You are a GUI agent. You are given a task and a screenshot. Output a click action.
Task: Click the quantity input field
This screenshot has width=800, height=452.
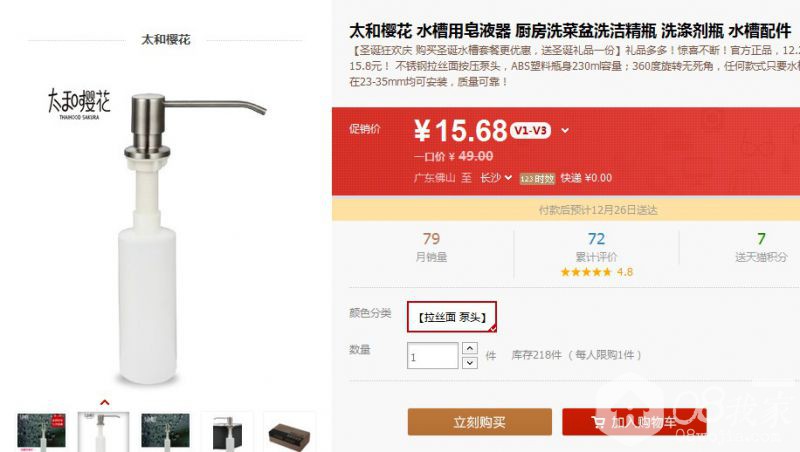pyautogui.click(x=433, y=356)
